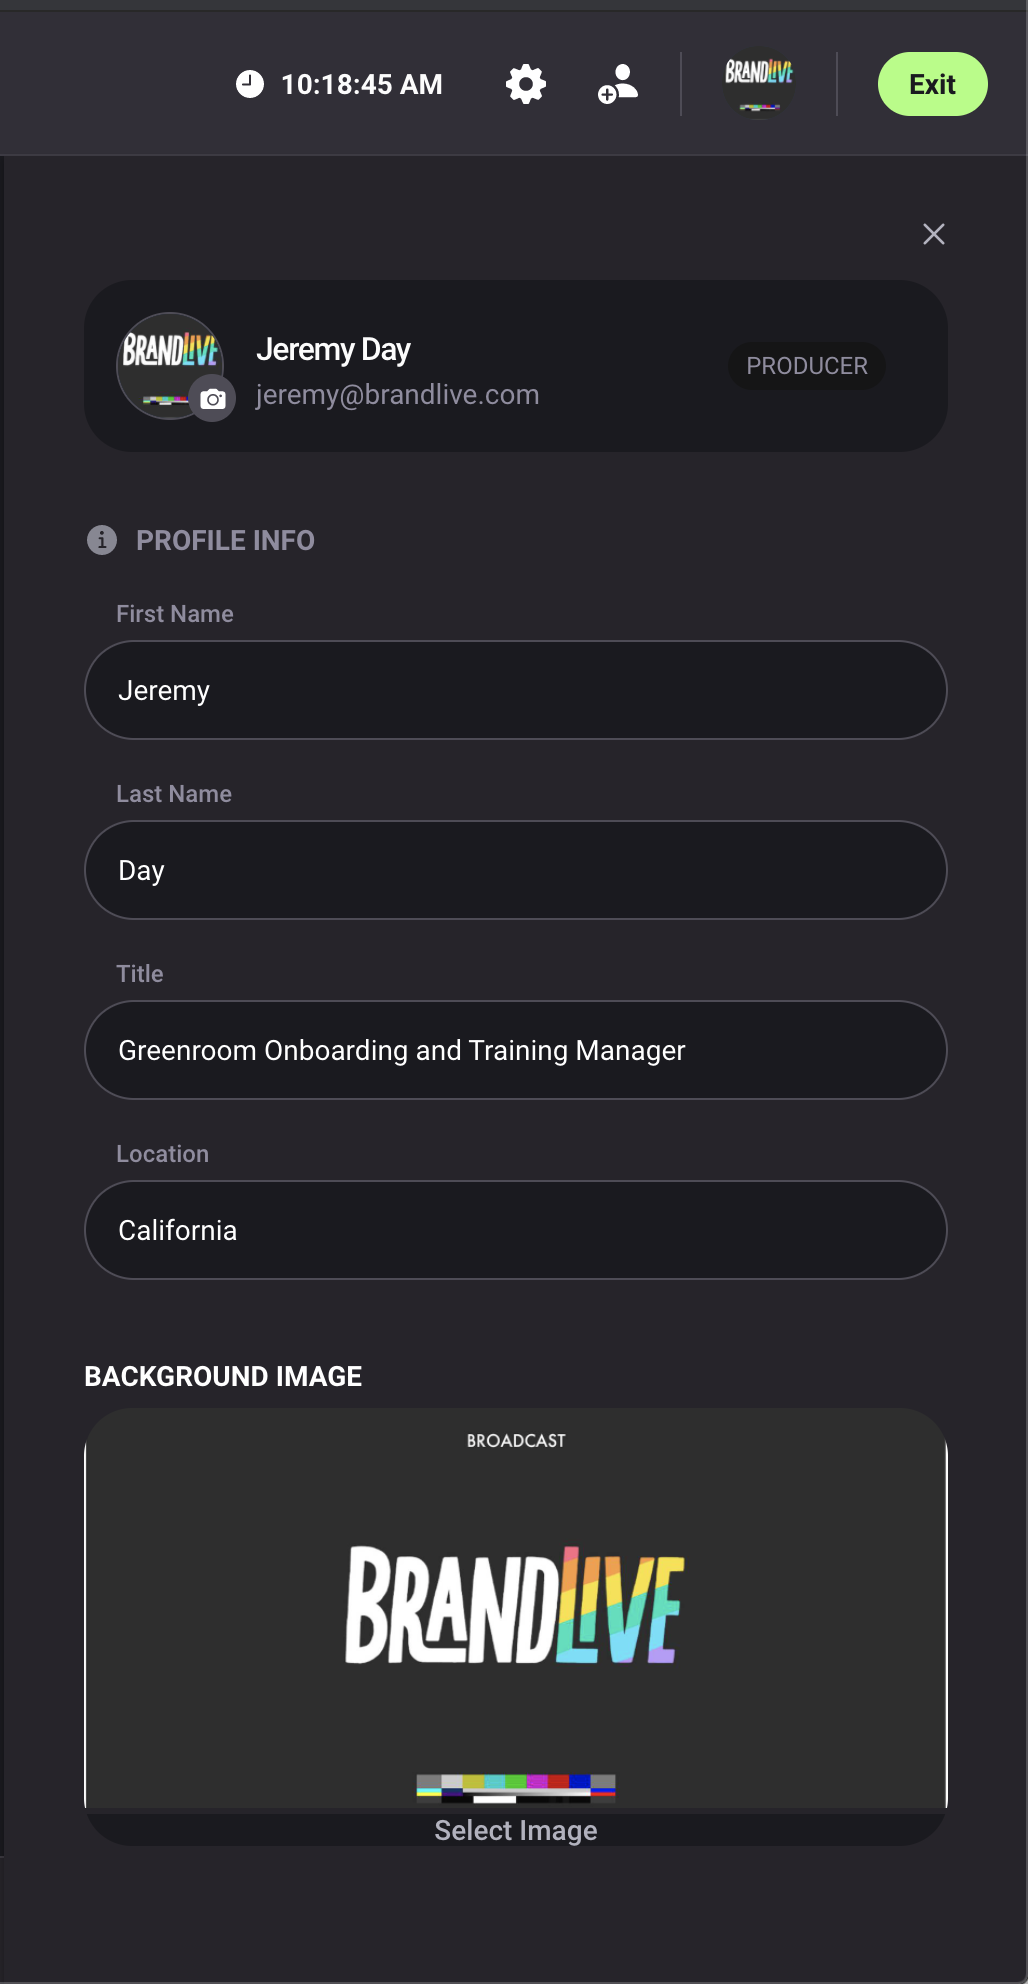Open the Brandlive avatar in the top bar
The height and width of the screenshot is (1984, 1028).
coord(759,82)
